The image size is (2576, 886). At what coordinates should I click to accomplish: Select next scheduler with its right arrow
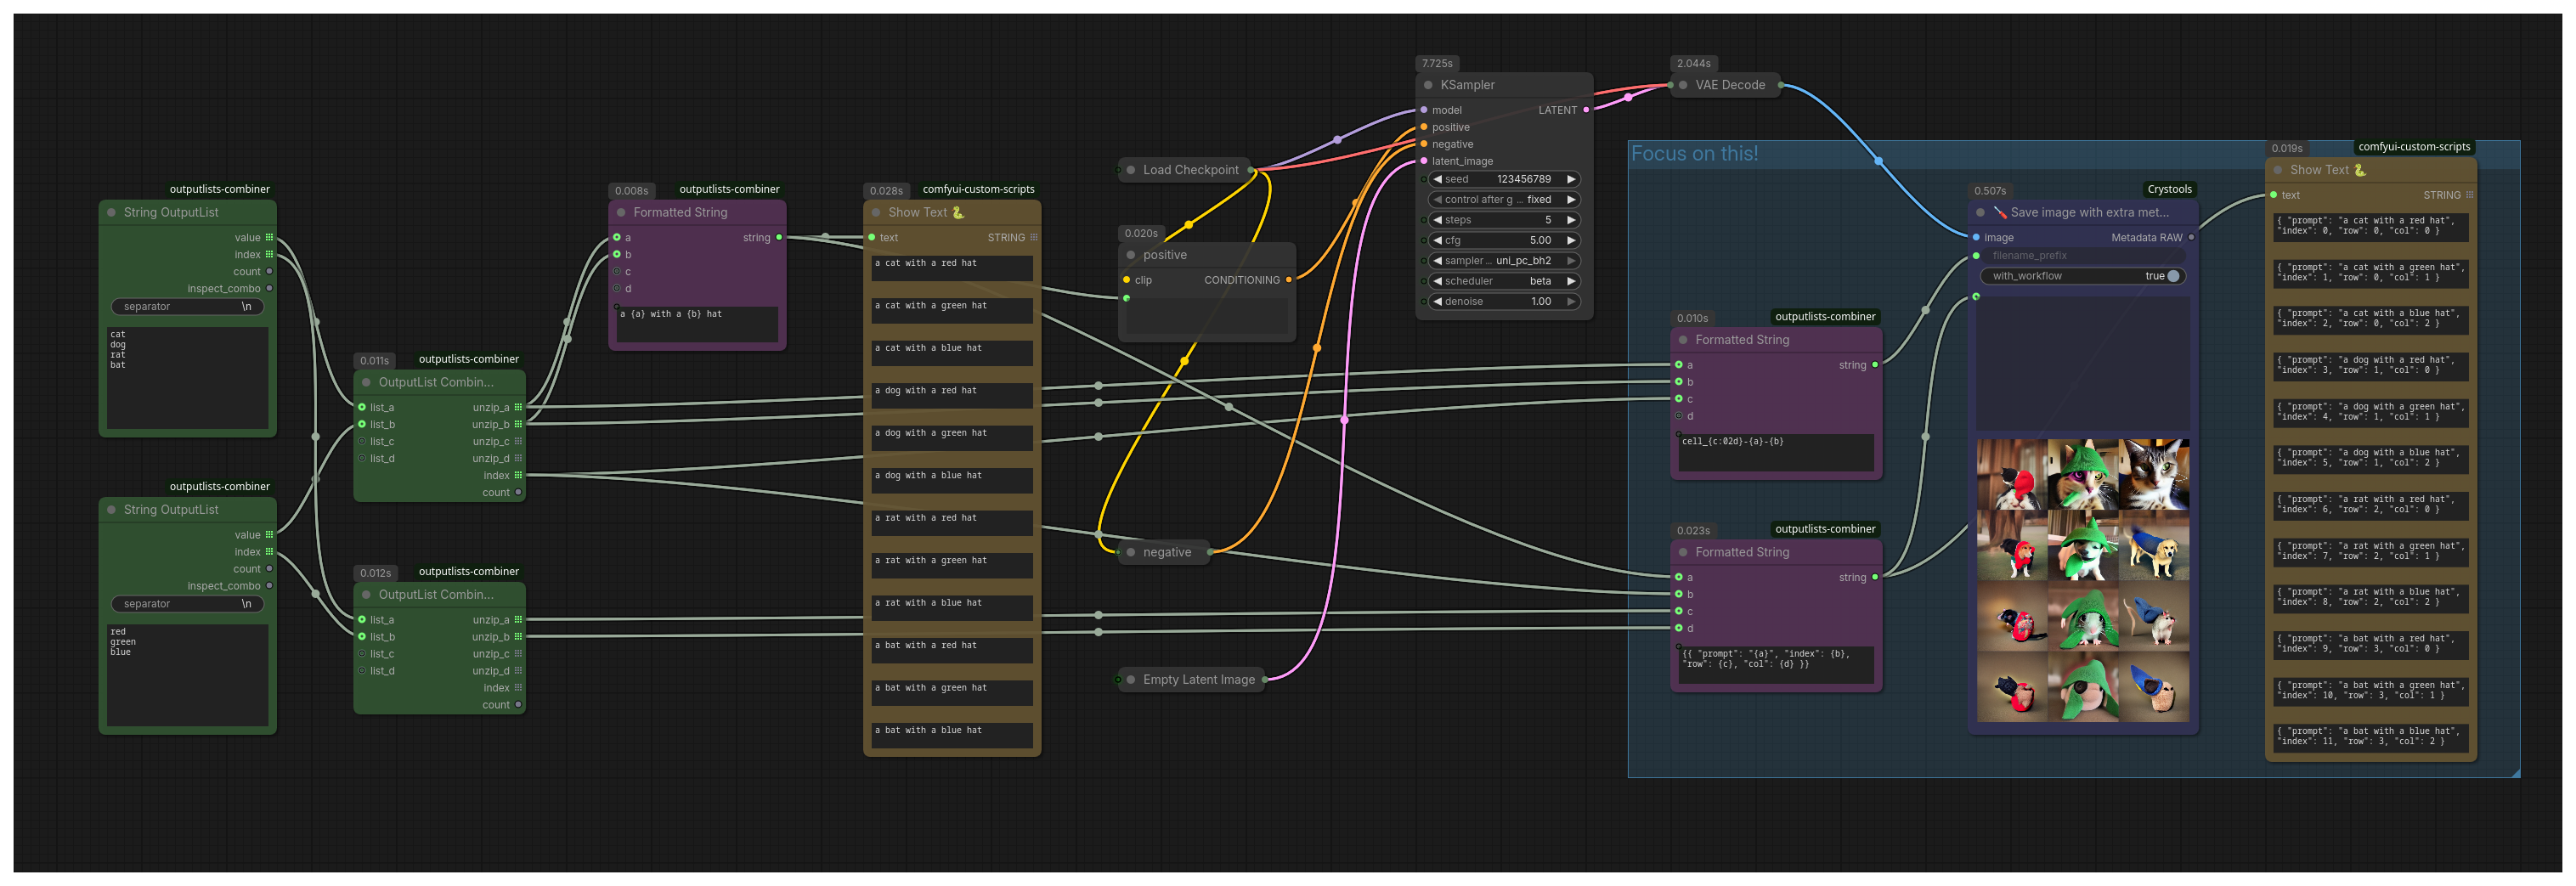(1571, 281)
